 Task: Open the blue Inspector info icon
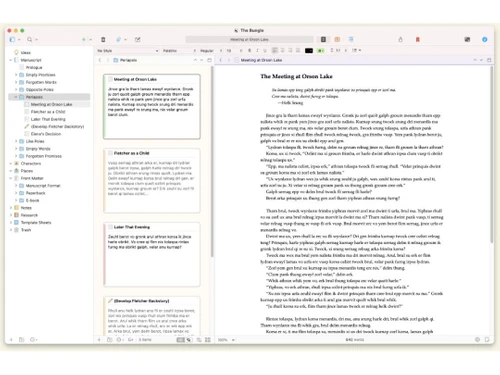(x=485, y=39)
